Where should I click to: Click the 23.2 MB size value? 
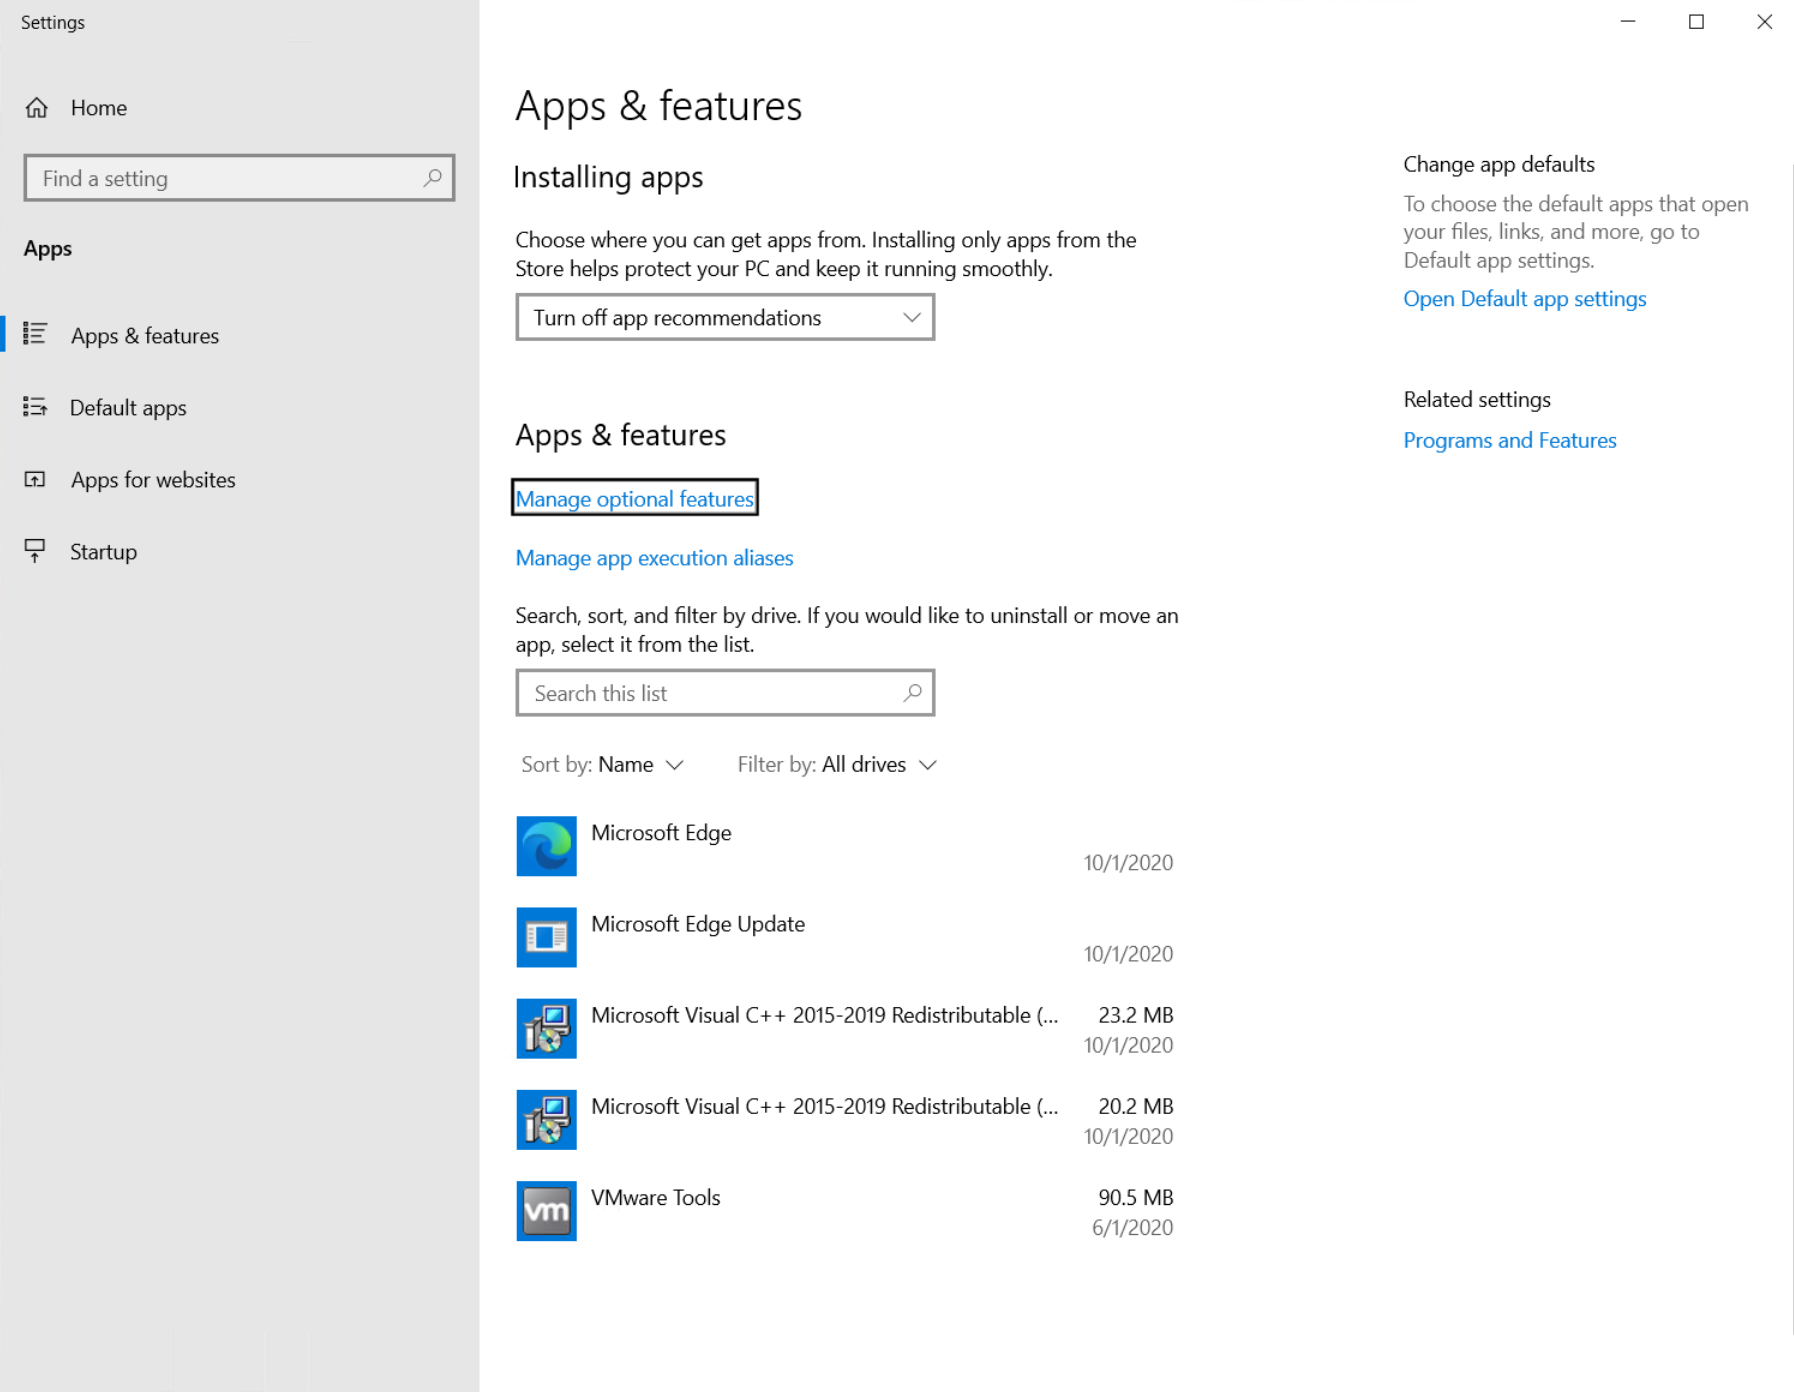1136,1015
